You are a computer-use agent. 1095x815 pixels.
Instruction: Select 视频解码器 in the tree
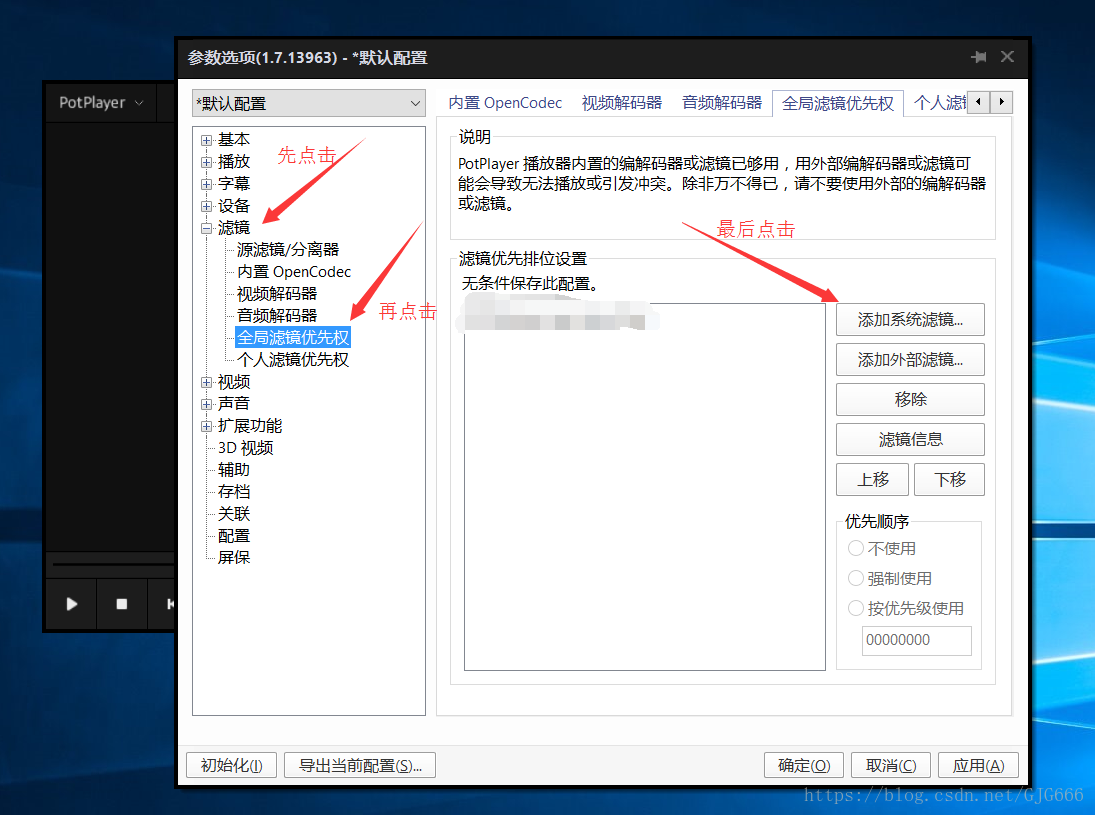pos(277,293)
